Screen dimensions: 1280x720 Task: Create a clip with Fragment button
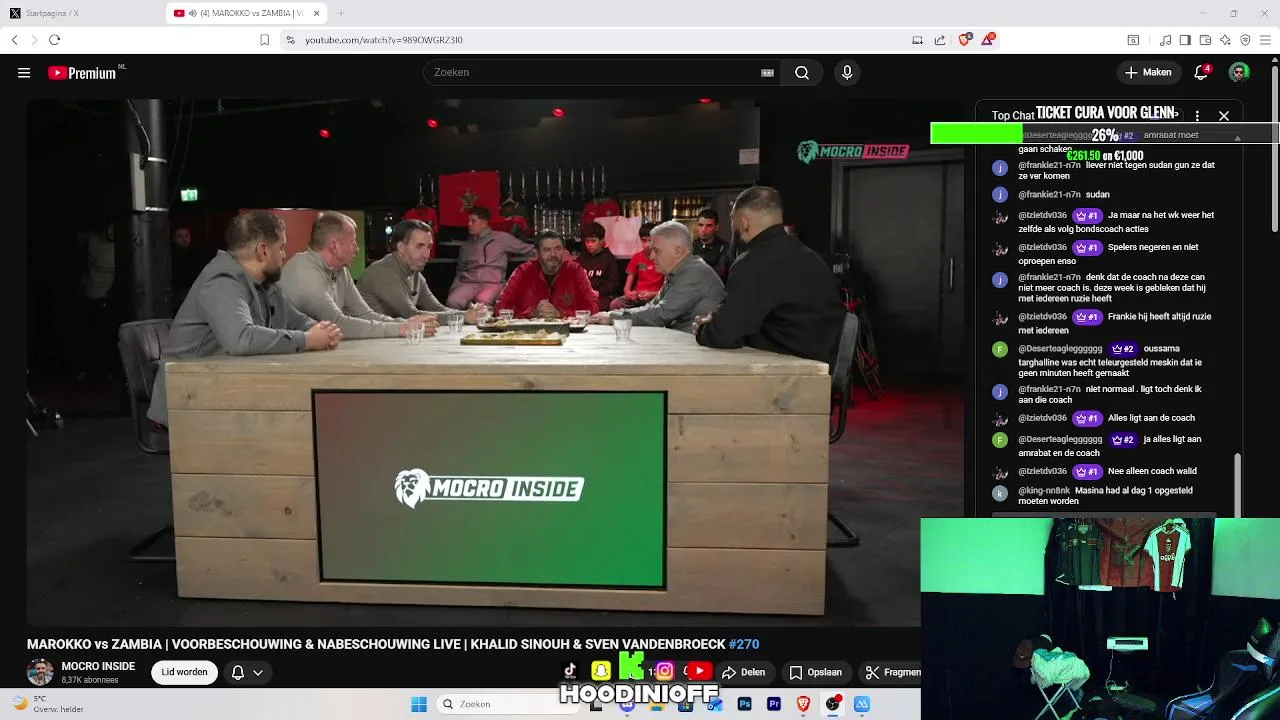point(890,672)
